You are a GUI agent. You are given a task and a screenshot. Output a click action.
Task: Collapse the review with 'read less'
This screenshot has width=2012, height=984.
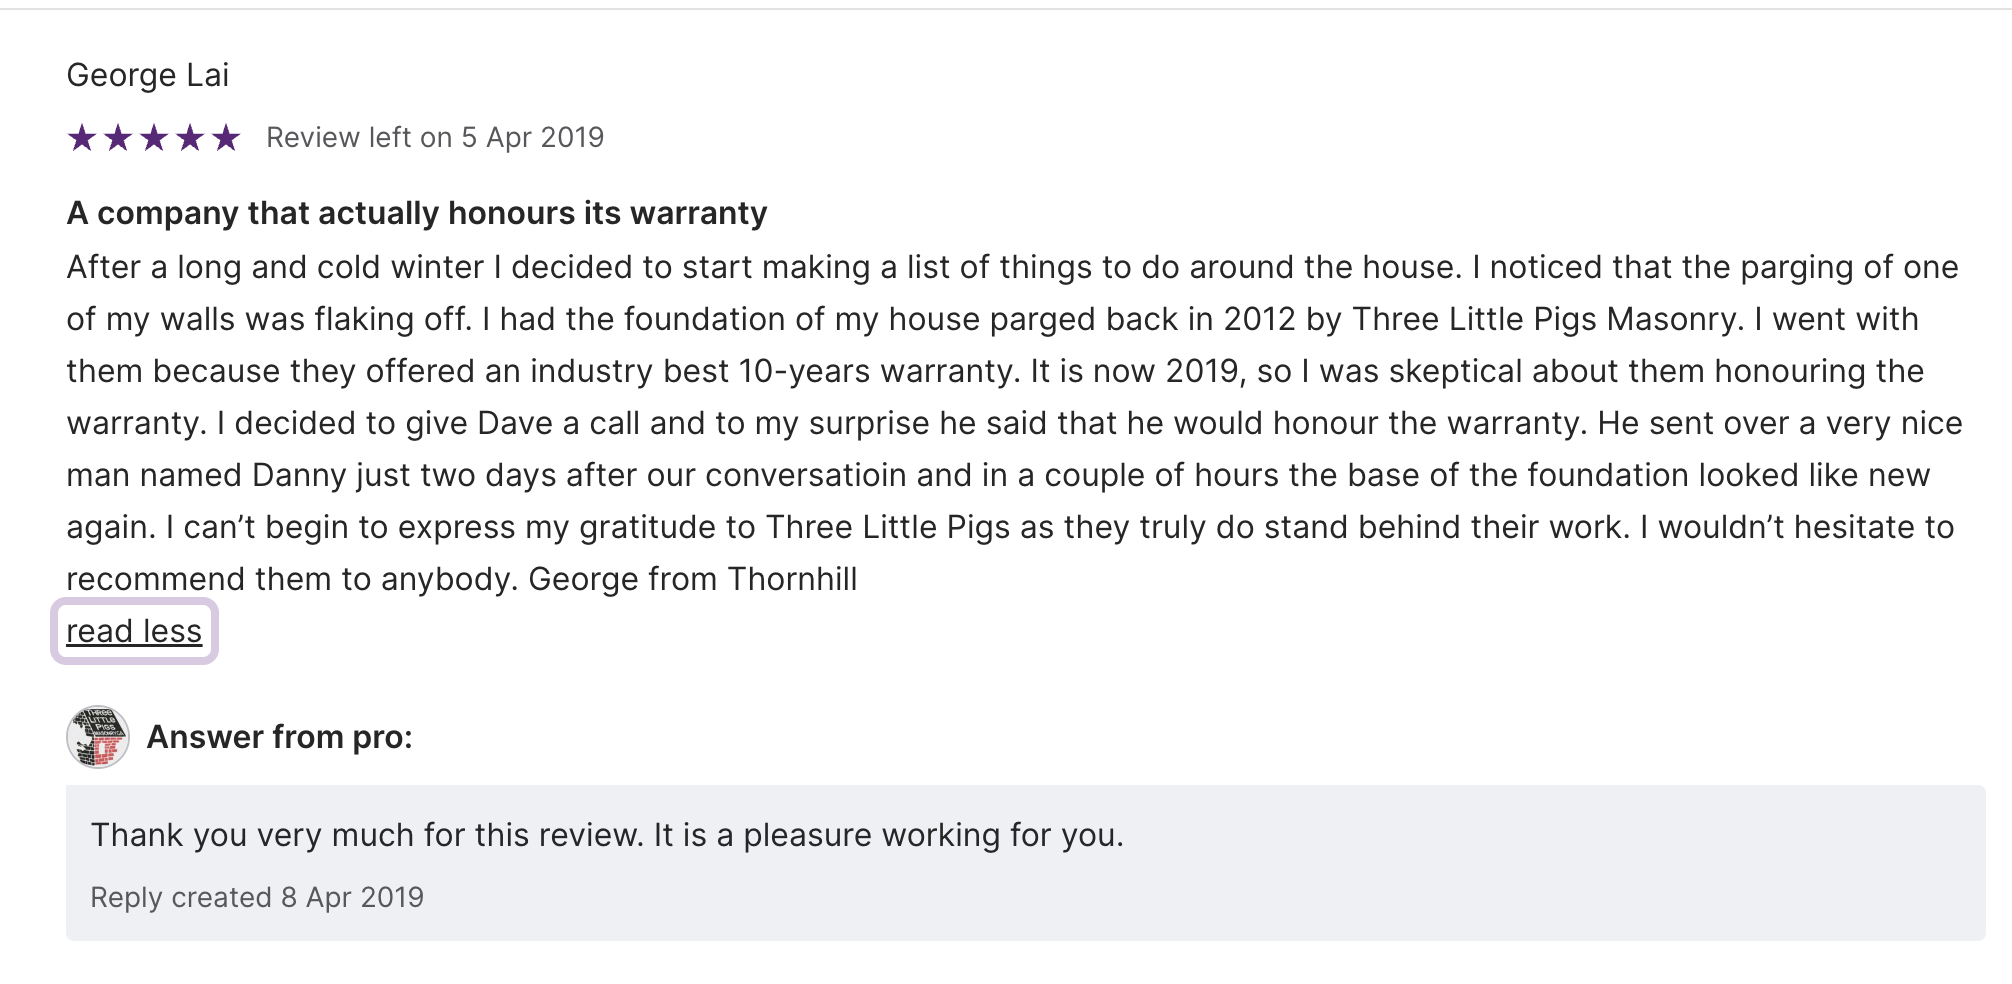coord(134,631)
